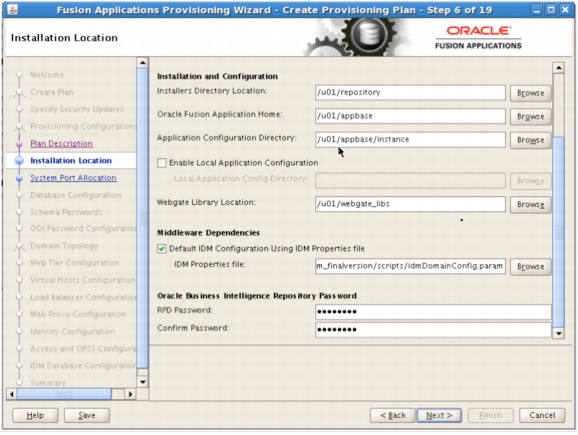This screenshot has width=578, height=435.
Task: Click the Java icon in the title bar
Action: (x=12, y=9)
